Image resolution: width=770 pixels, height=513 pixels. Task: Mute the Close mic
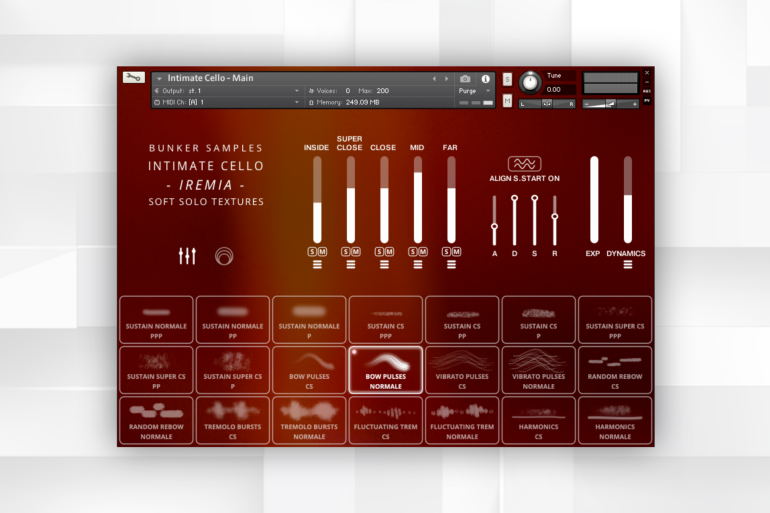[x=389, y=251]
